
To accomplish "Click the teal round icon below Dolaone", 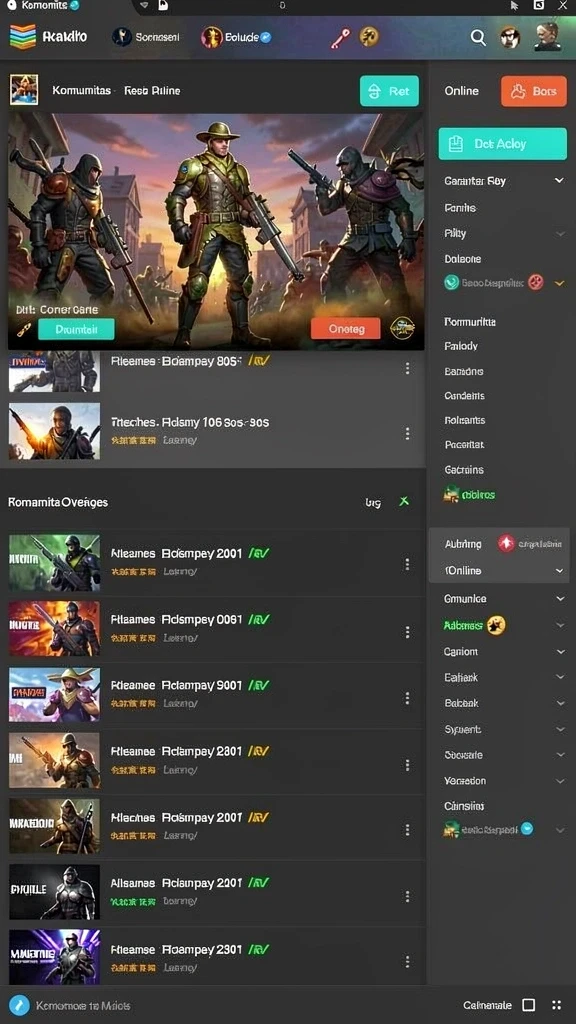I will point(451,282).
